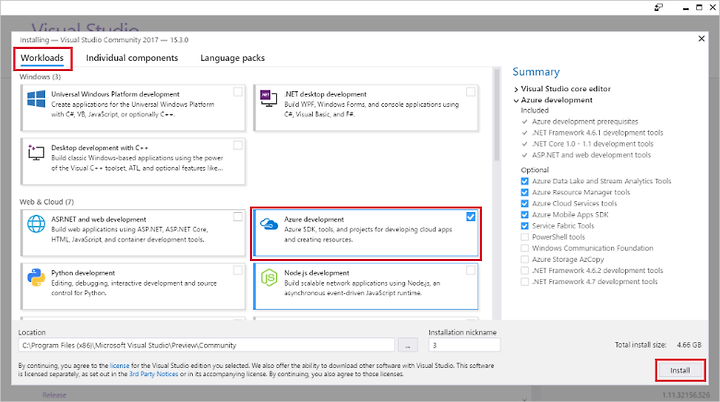Open the Individual components tab
This screenshot has height=402, width=720.
tap(132, 58)
